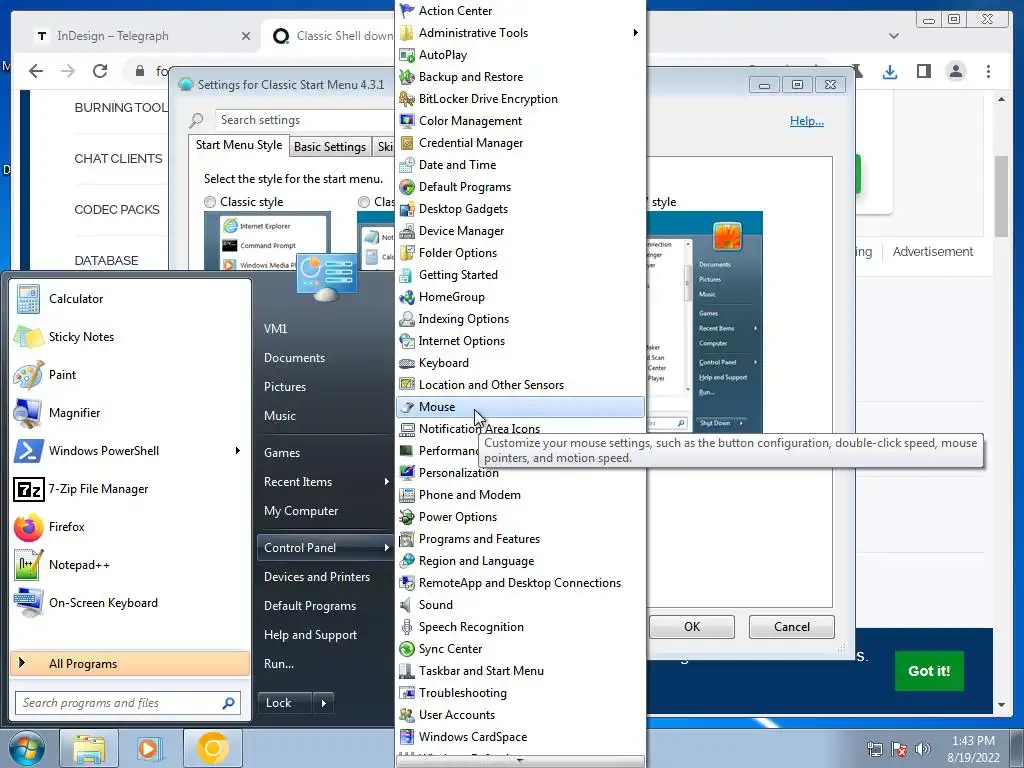Viewport: 1024px width, 768px height.
Task: Expand the Control Panel submenu
Action: pos(387,548)
